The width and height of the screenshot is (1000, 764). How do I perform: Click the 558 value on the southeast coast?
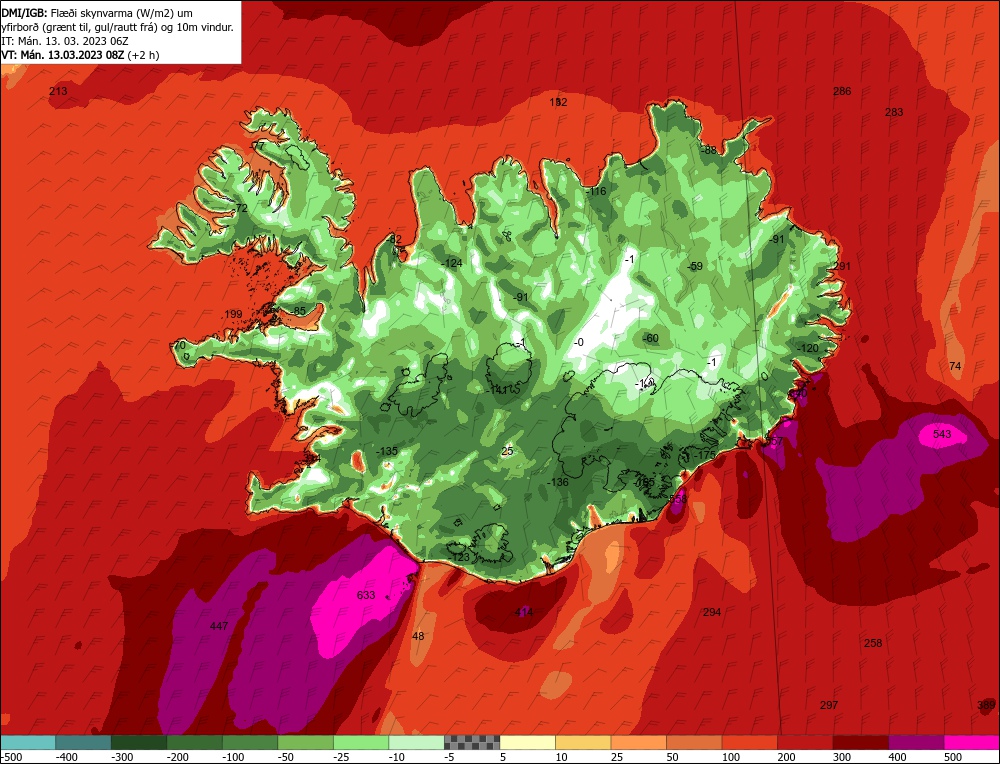pyautogui.click(x=678, y=499)
